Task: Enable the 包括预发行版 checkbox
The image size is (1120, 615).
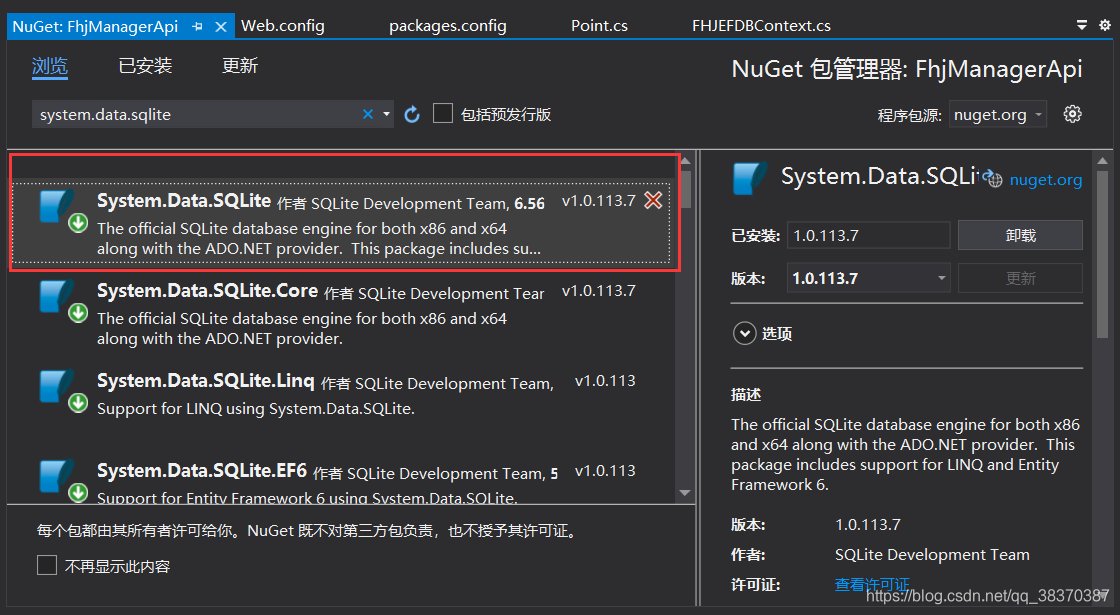Action: tap(443, 113)
